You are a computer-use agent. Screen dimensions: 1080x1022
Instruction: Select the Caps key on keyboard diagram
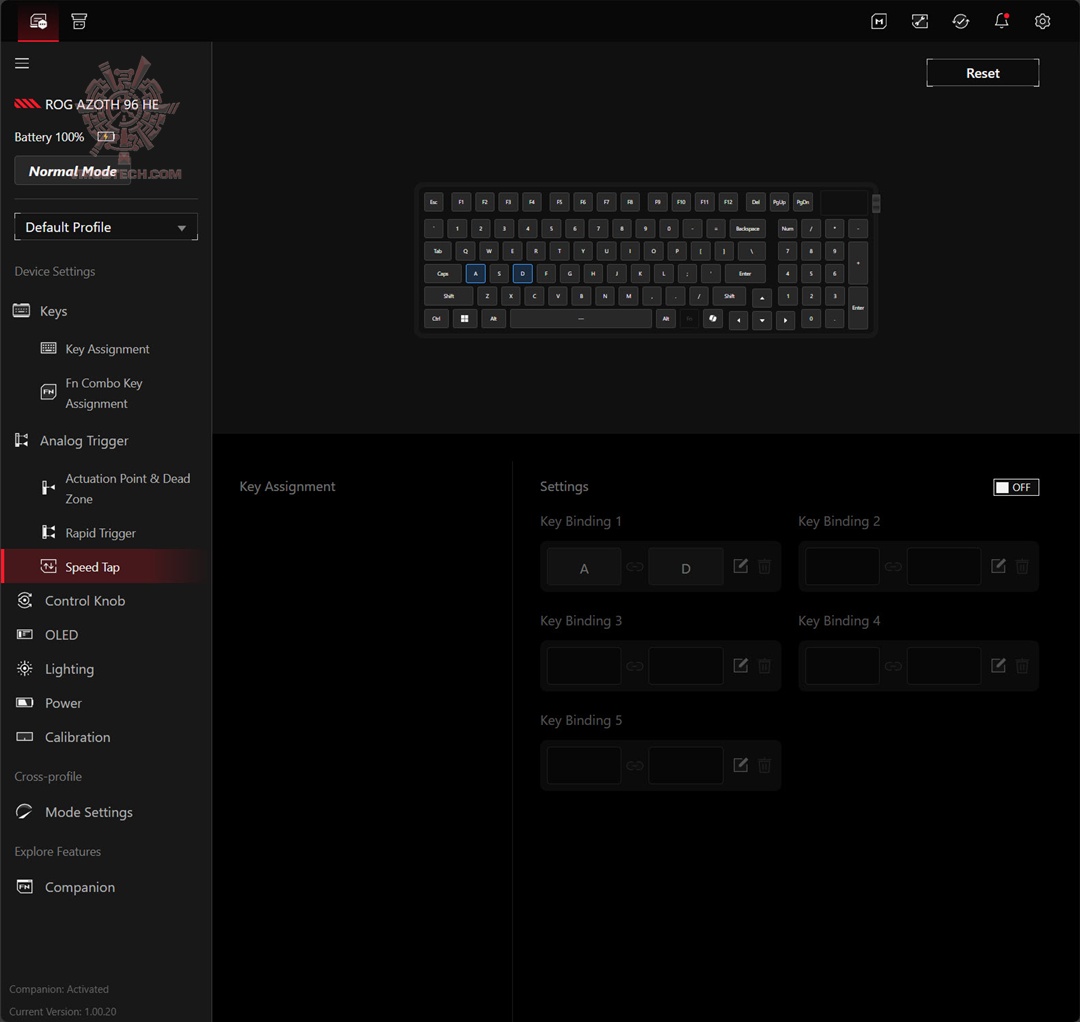pyautogui.click(x=443, y=273)
